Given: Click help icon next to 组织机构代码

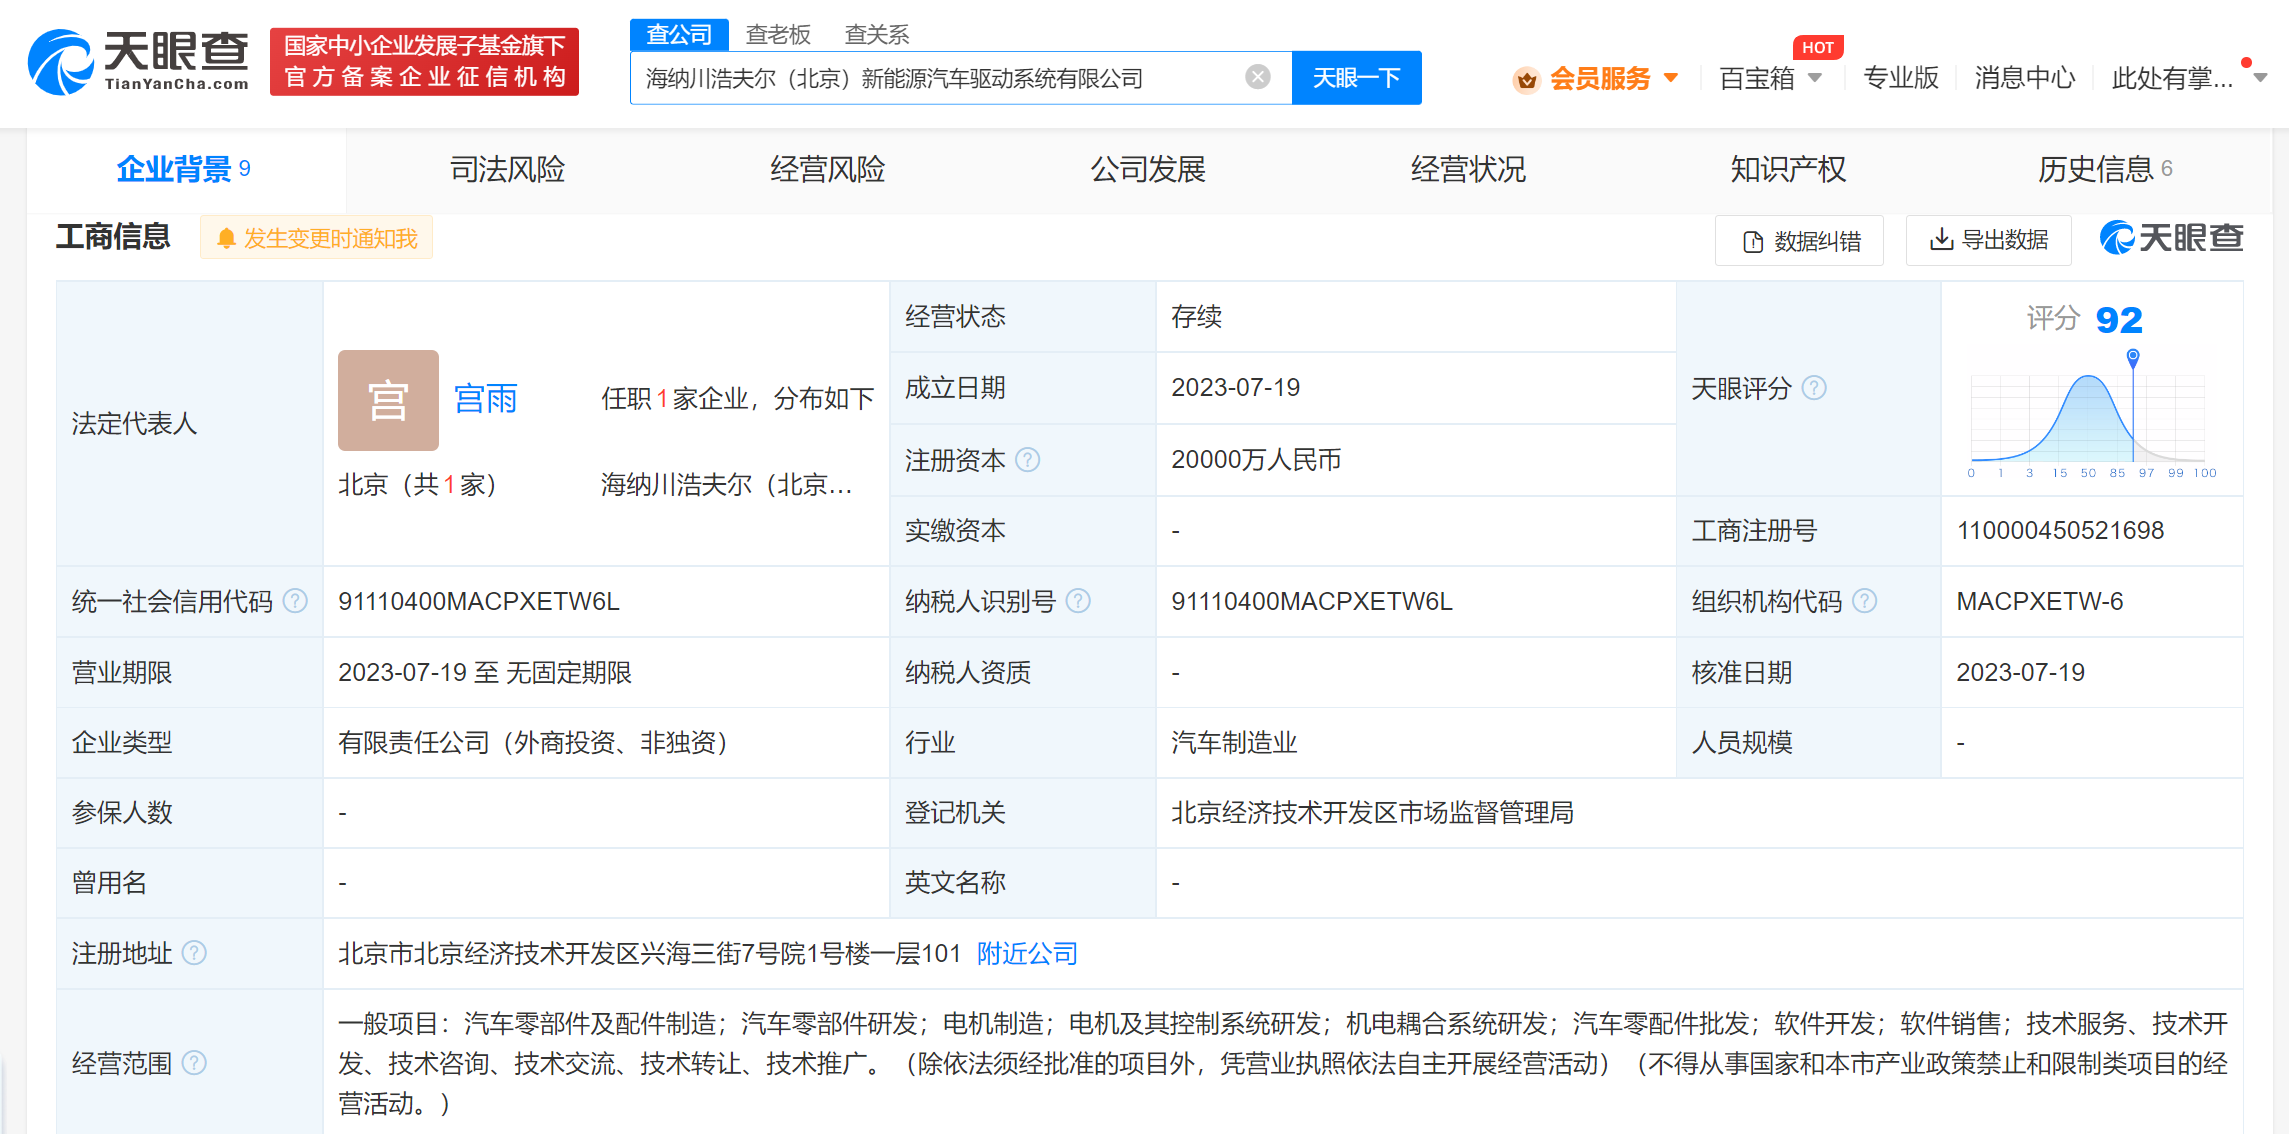Looking at the screenshot, I should tap(1865, 601).
